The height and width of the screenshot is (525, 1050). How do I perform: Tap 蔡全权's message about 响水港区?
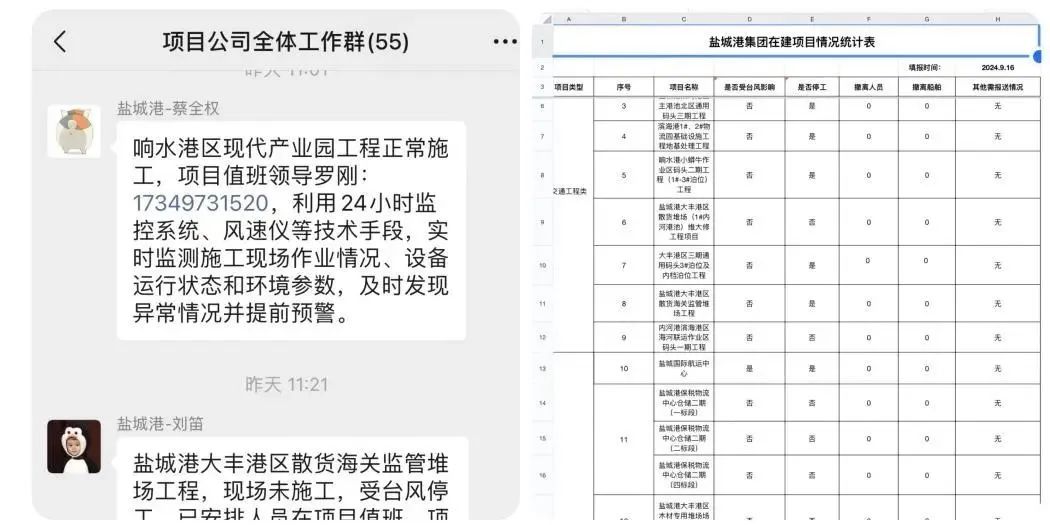[x=290, y=231]
